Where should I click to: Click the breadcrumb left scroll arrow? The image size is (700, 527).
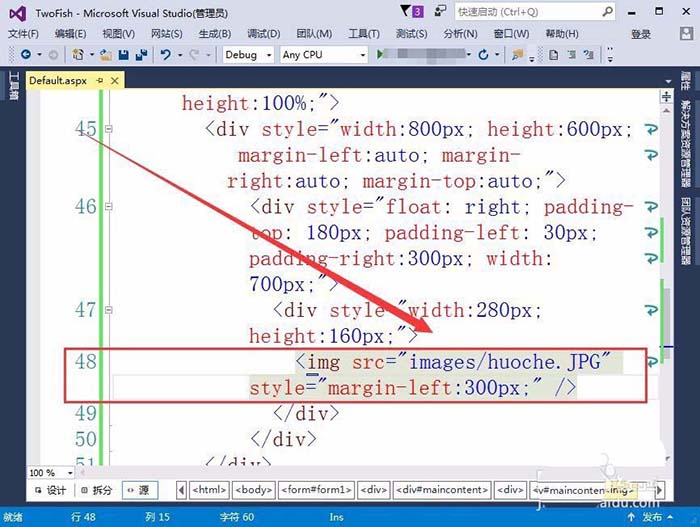pyautogui.click(x=181, y=490)
